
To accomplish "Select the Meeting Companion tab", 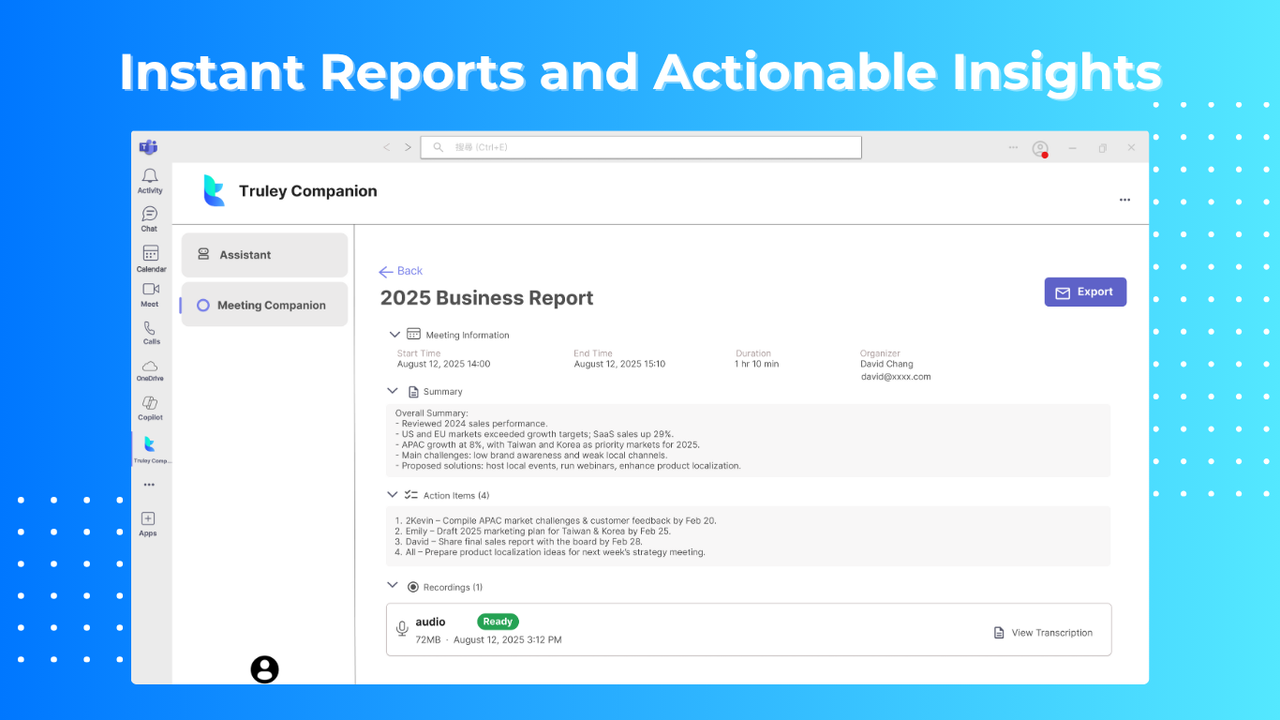I will click(265, 305).
